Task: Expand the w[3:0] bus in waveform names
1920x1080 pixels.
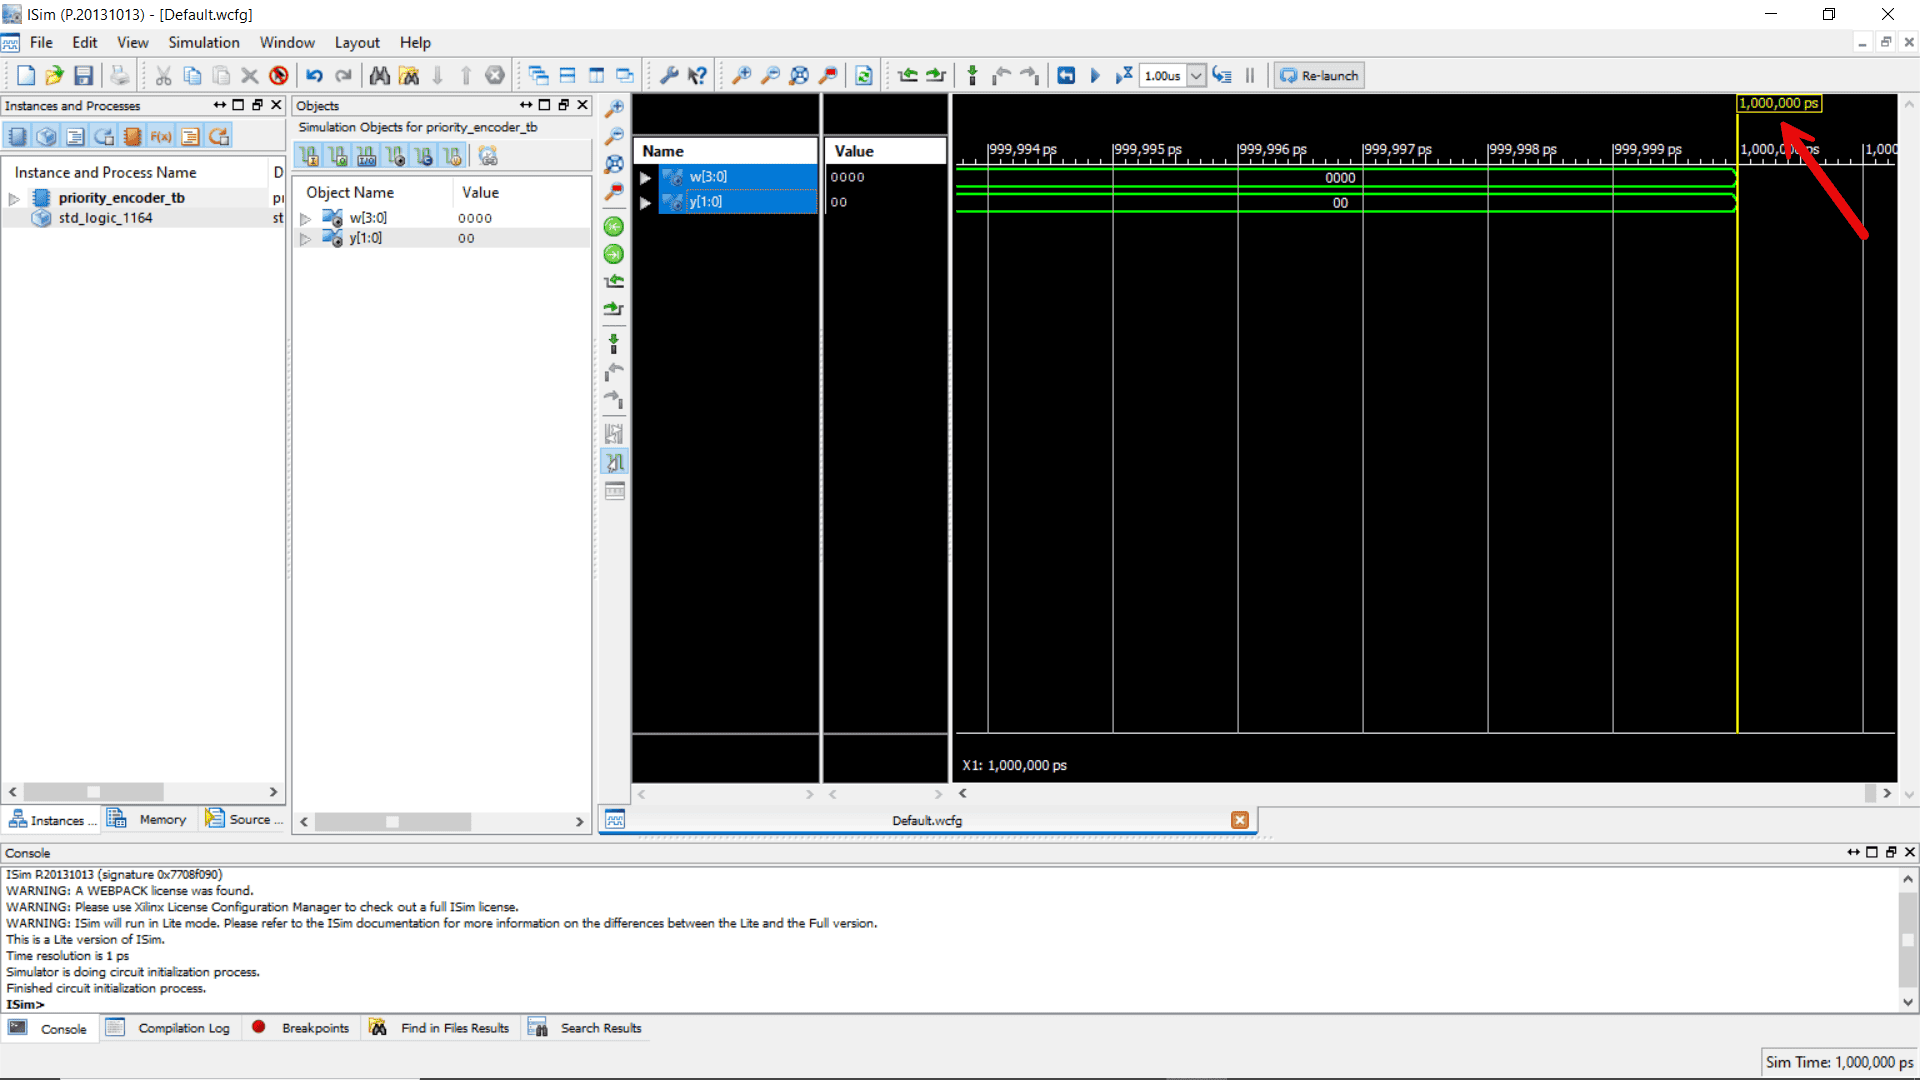Action: click(x=646, y=176)
